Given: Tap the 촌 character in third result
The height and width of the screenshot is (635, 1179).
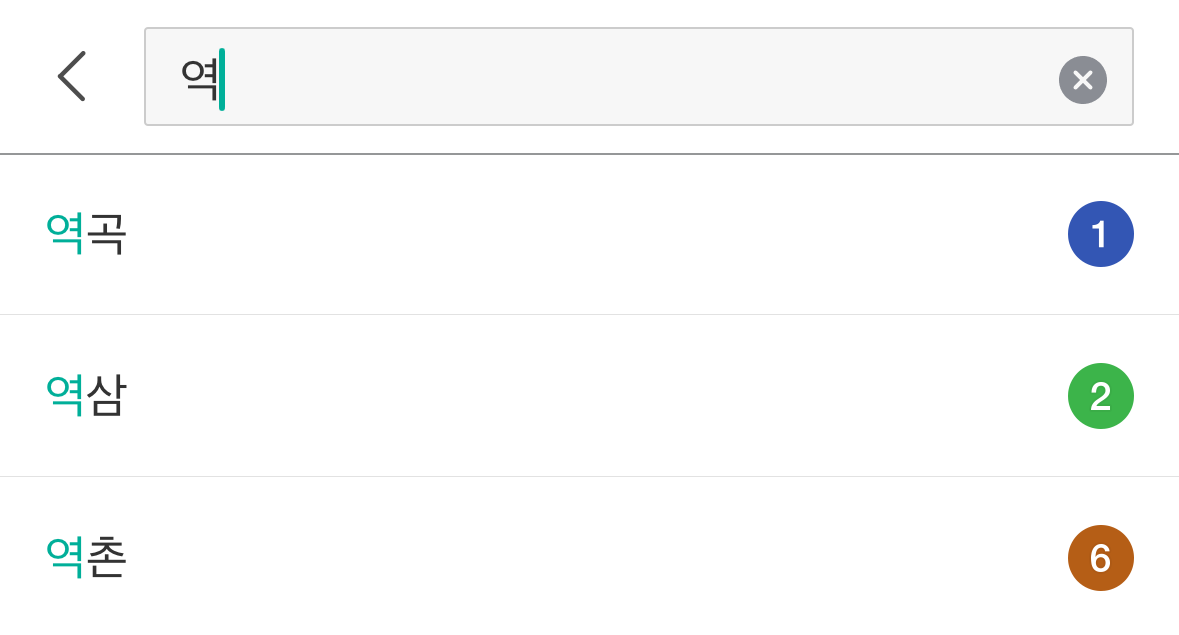Looking at the screenshot, I should click(107, 558).
